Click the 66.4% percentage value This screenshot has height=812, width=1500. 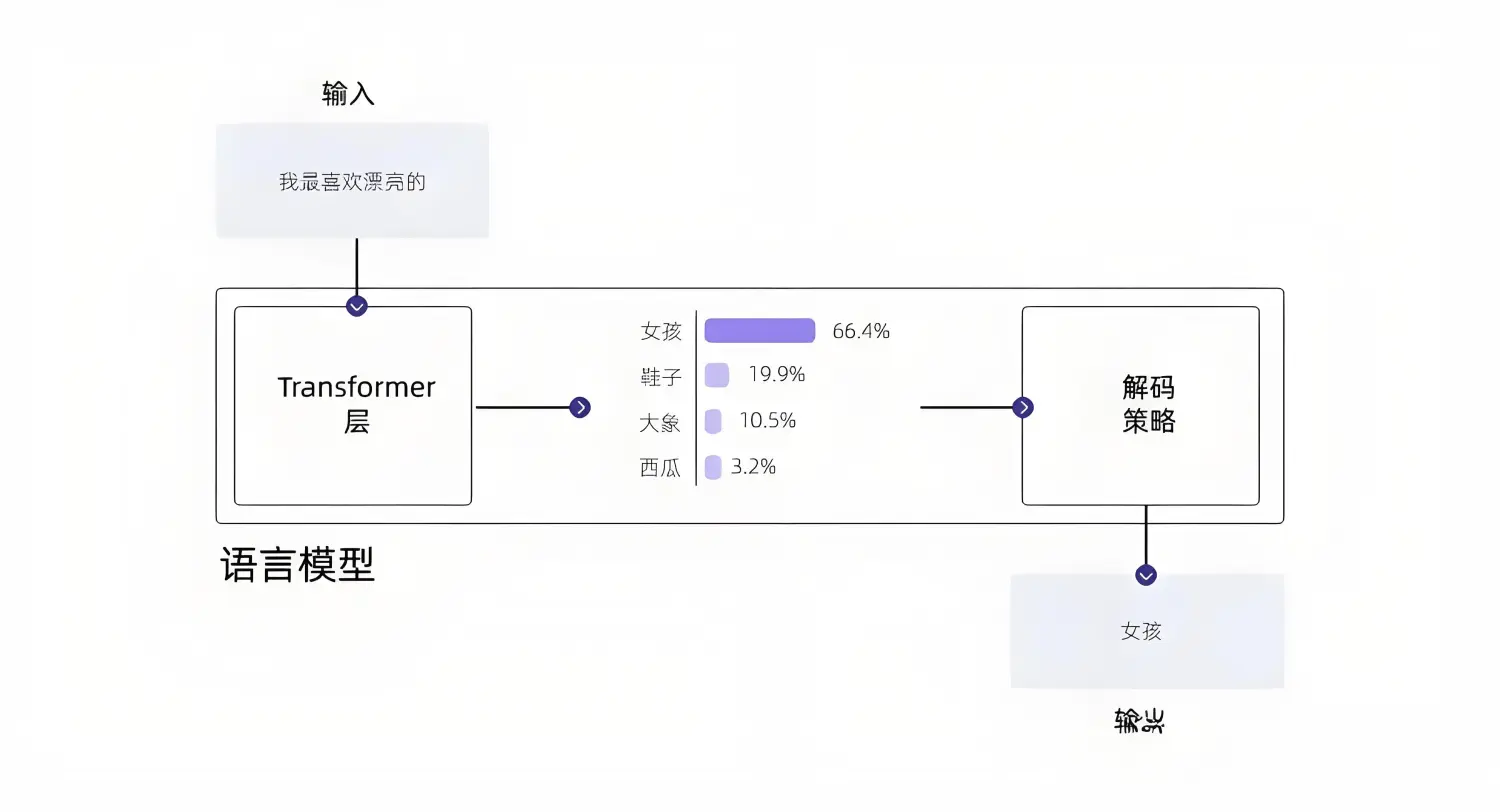[861, 331]
